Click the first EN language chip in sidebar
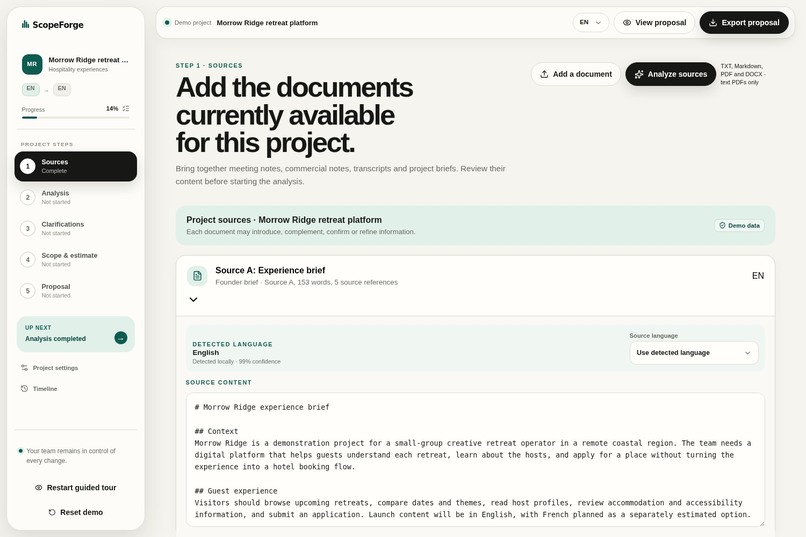The width and height of the screenshot is (806, 537). coord(30,89)
